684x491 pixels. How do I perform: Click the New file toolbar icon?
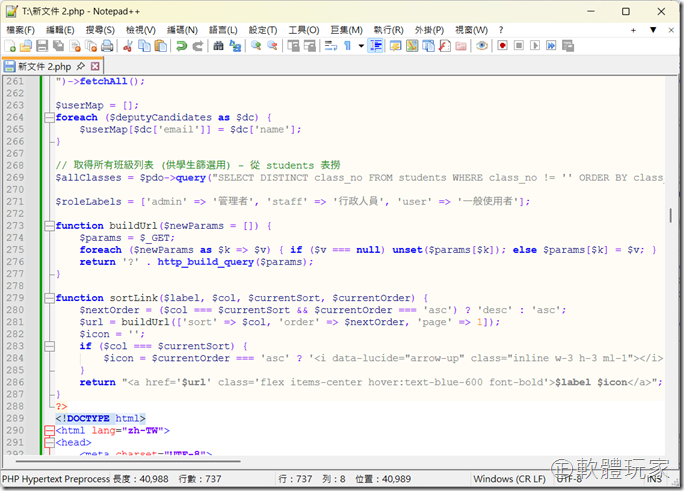coord(11,46)
